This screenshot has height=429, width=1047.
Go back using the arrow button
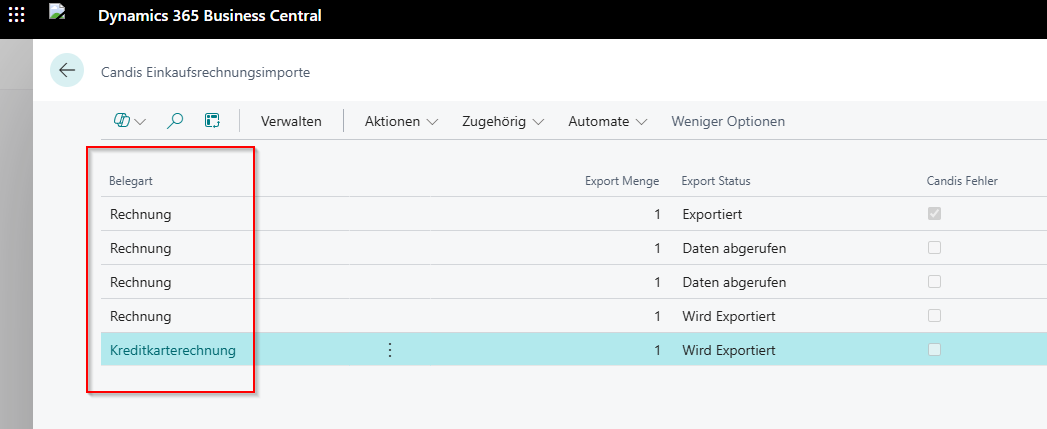tap(67, 71)
